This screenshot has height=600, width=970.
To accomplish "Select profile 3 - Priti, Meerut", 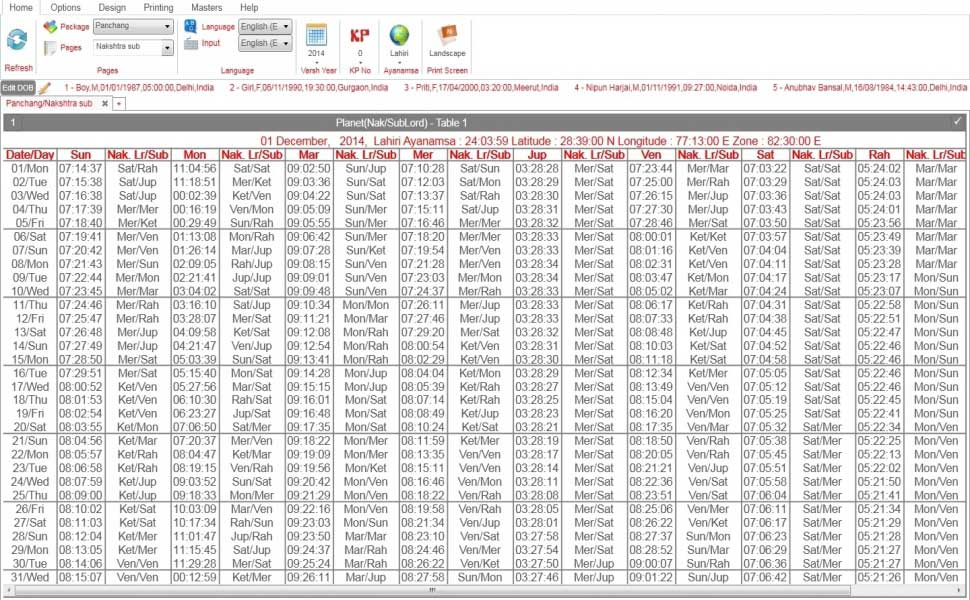I will point(481,88).
